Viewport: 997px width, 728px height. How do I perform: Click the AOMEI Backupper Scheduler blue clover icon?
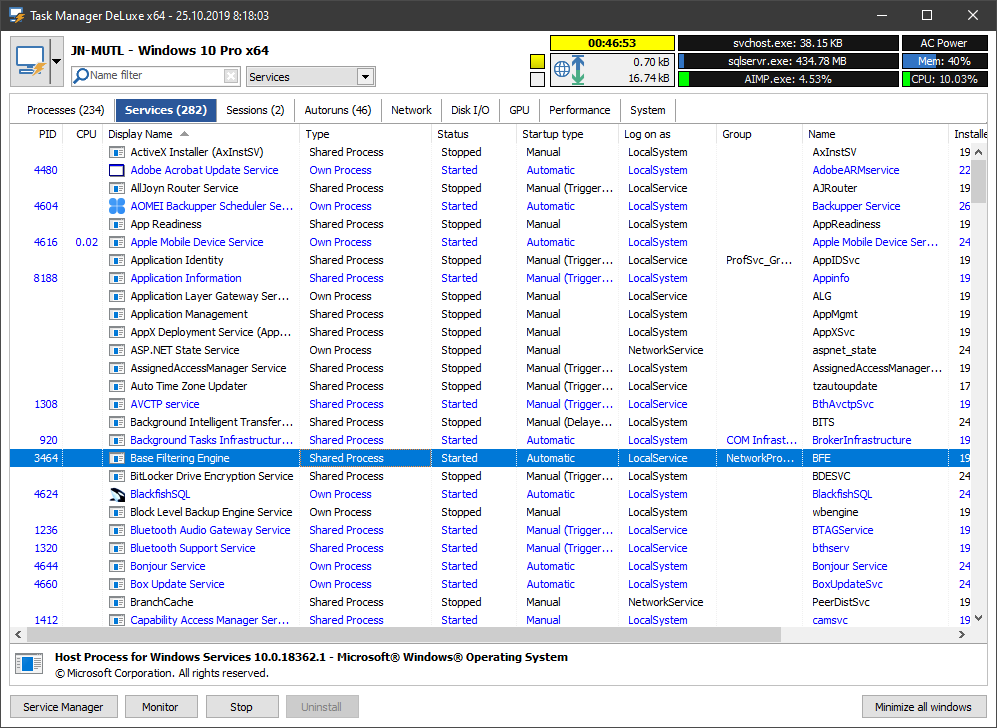point(116,206)
